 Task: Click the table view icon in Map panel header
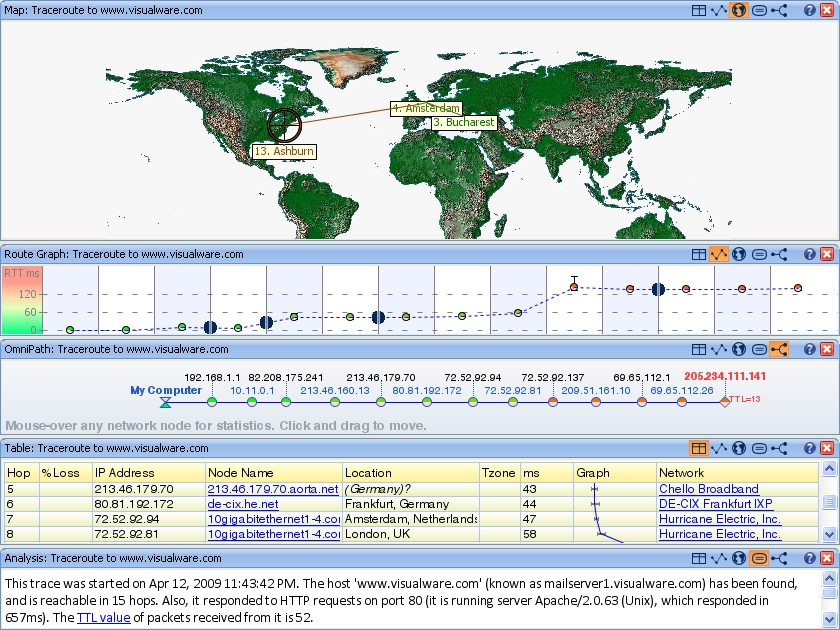pyautogui.click(x=699, y=10)
